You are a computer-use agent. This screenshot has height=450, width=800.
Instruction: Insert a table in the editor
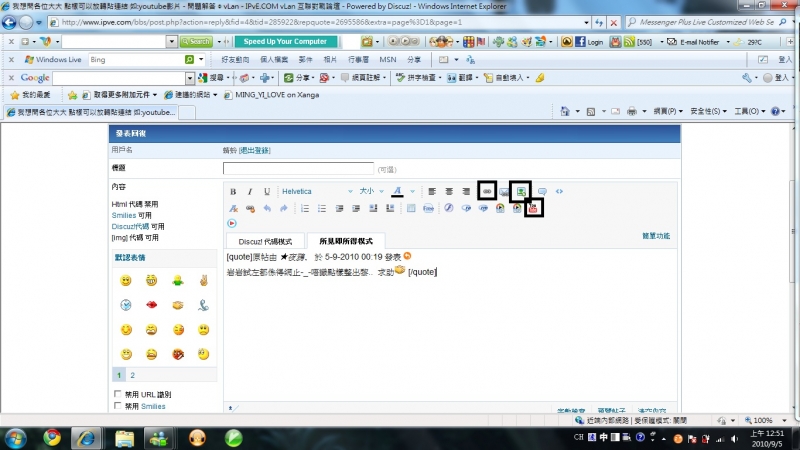411,208
